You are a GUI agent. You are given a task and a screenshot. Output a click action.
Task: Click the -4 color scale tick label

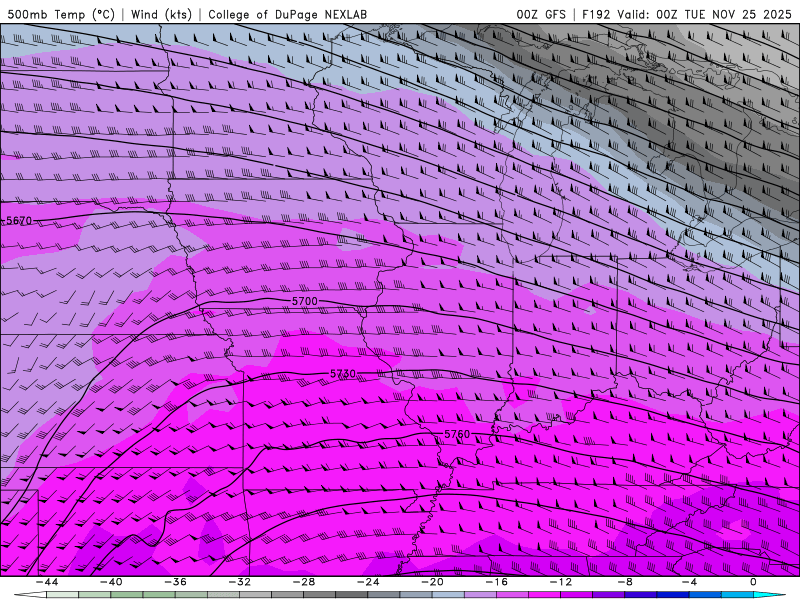[689, 582]
